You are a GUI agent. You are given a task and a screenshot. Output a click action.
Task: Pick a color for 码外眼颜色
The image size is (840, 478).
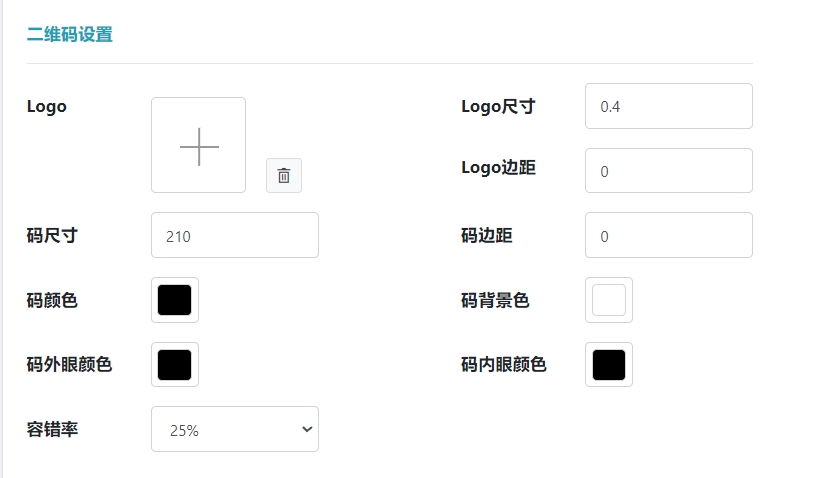(175, 364)
